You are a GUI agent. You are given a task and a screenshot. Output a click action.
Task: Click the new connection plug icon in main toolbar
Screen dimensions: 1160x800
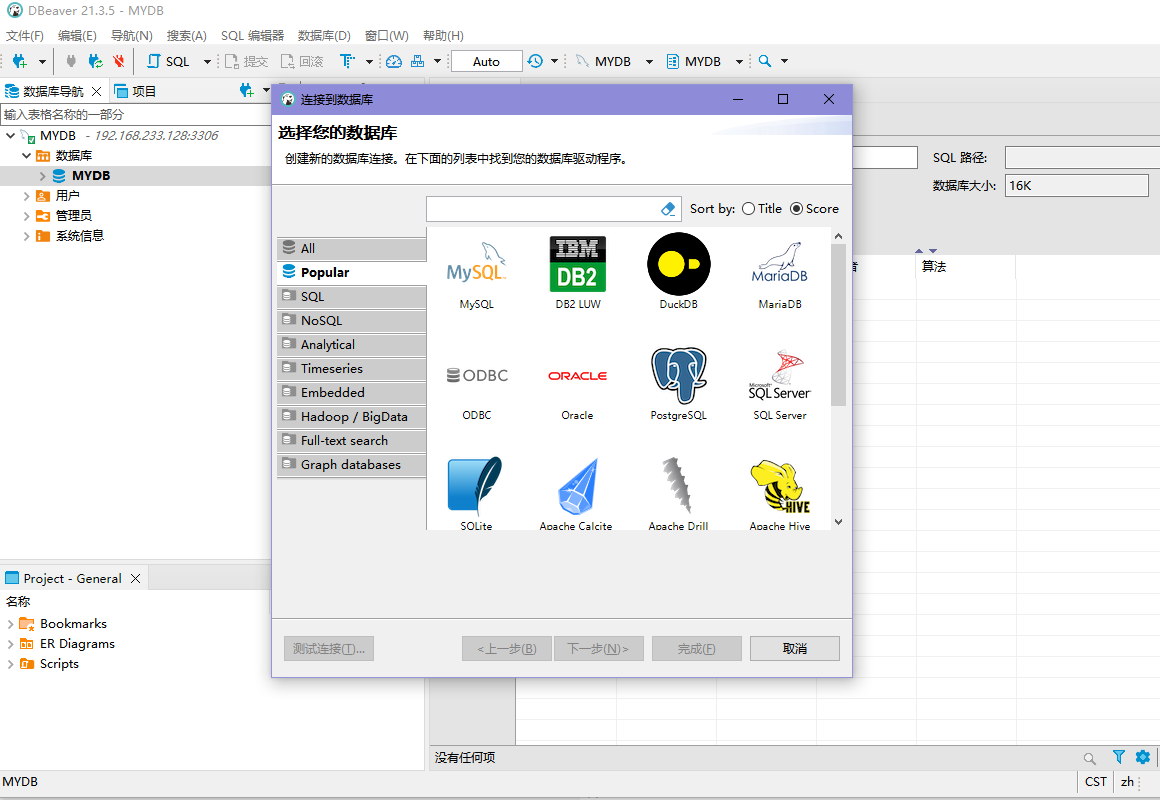(x=20, y=61)
